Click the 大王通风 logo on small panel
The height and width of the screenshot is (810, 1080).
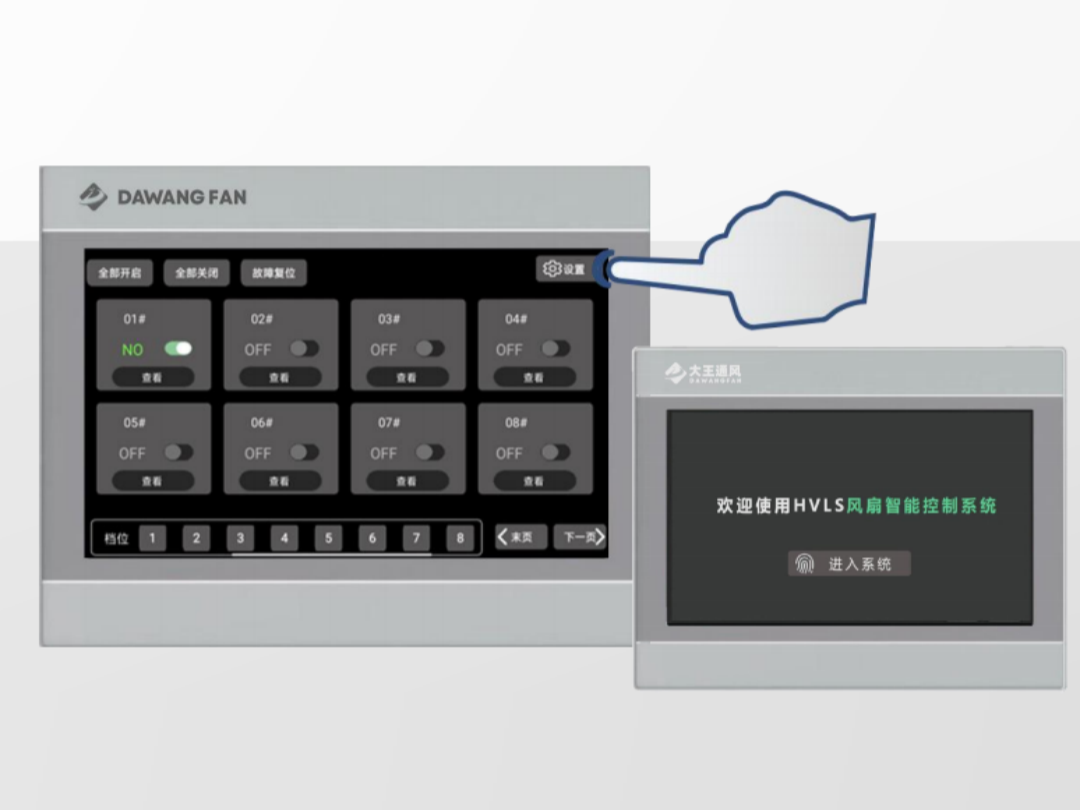(704, 374)
